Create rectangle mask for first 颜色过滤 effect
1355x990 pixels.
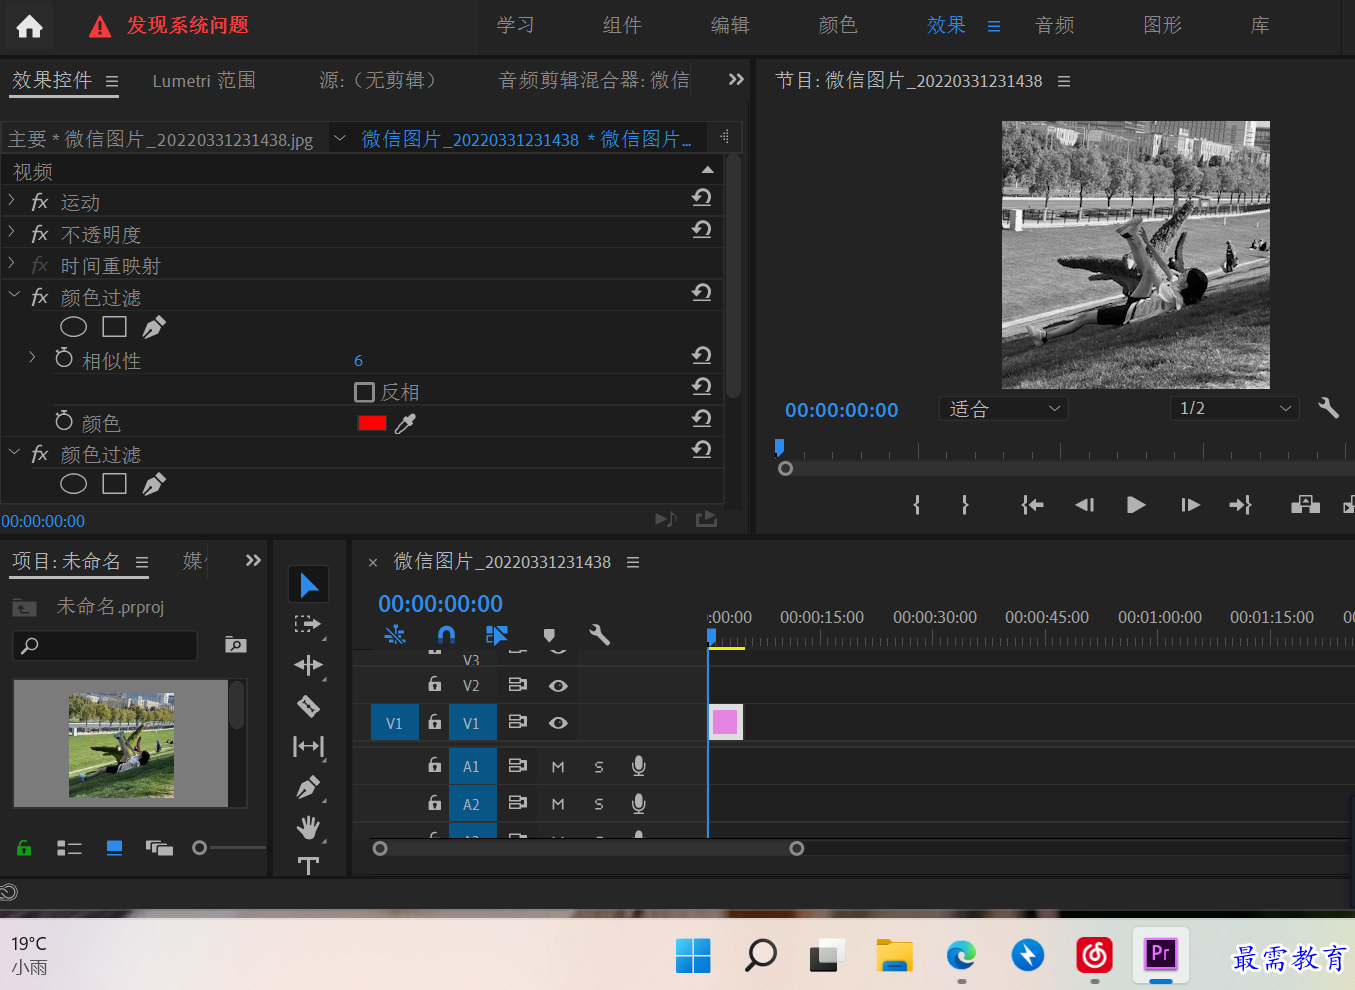[115, 327]
